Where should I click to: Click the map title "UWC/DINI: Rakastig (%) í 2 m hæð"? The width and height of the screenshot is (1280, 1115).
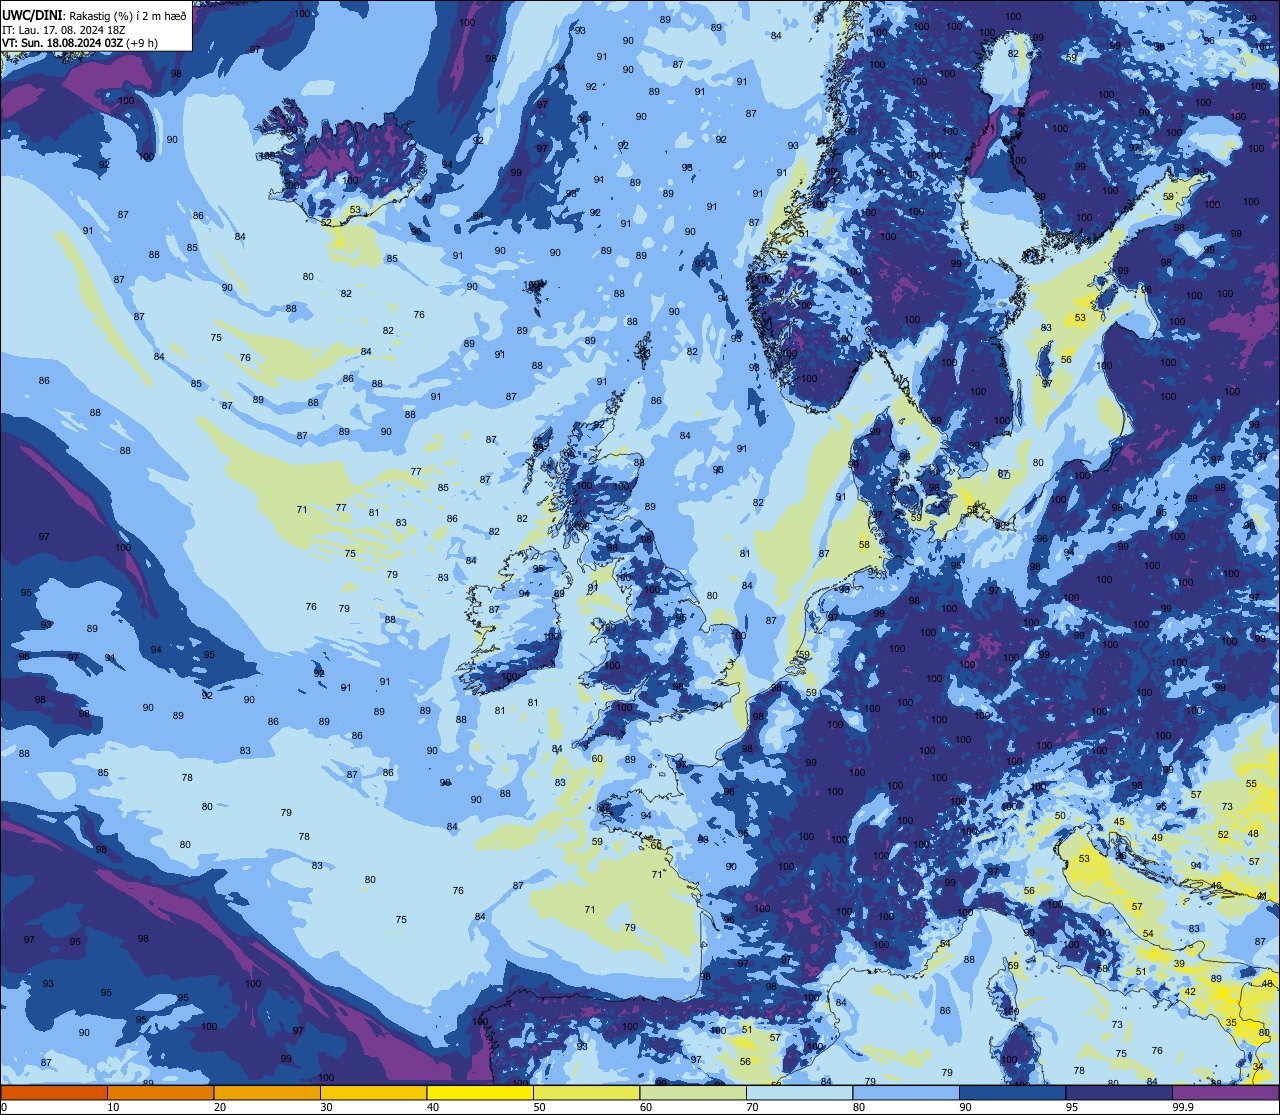click(94, 15)
